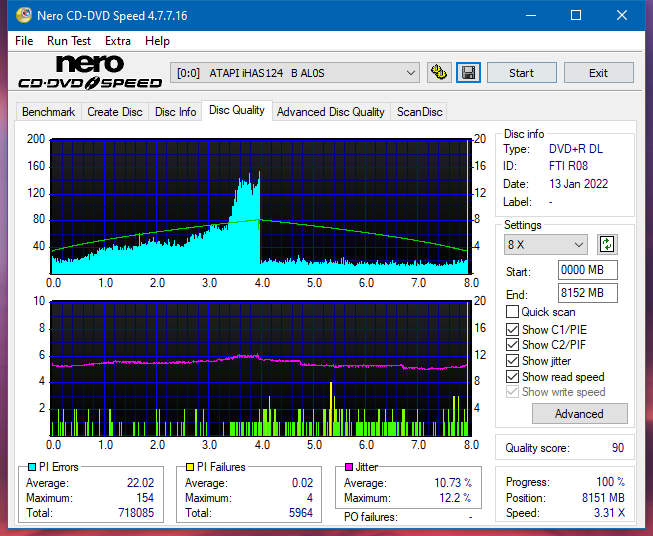Open the Extra menu
The height and width of the screenshot is (536, 653).
[x=118, y=41]
